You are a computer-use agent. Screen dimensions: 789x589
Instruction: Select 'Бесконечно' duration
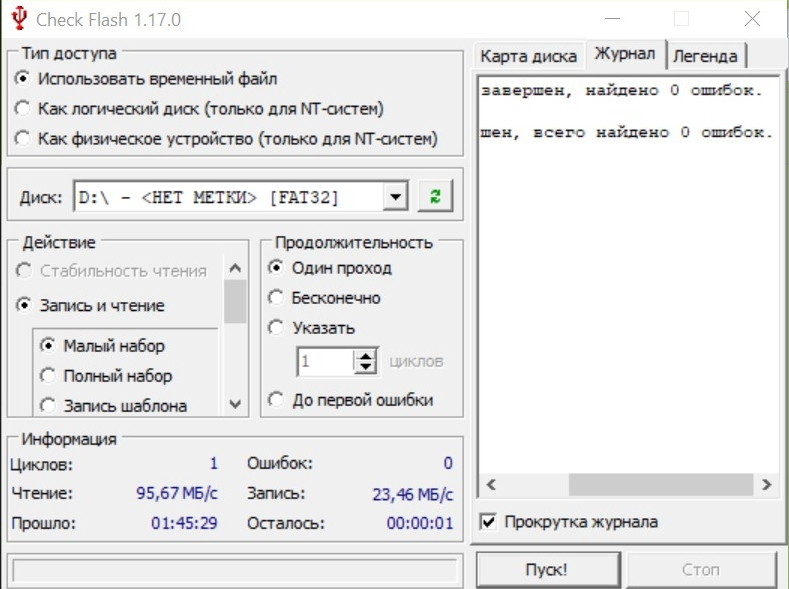point(324,298)
